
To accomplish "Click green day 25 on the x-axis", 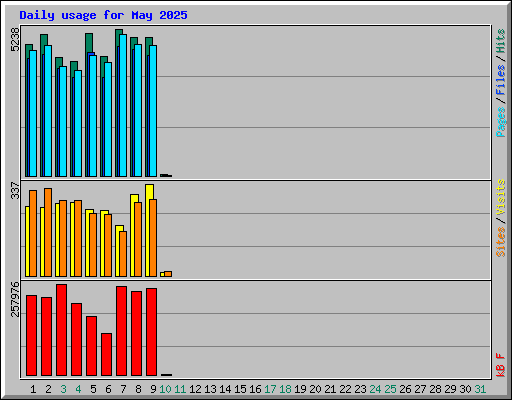I will 390,389.
